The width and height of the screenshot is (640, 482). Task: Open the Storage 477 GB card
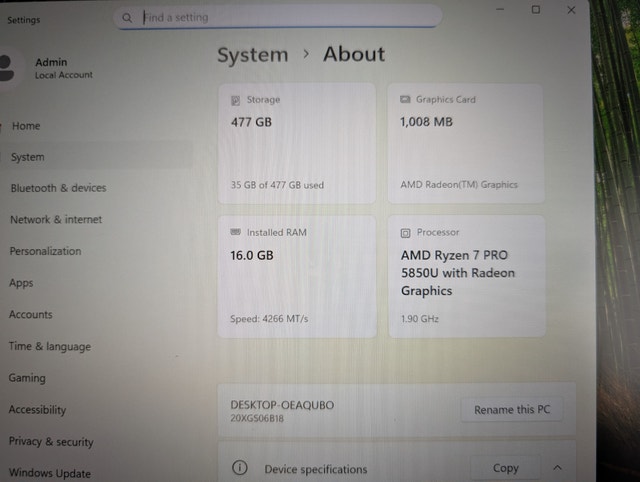click(x=297, y=143)
